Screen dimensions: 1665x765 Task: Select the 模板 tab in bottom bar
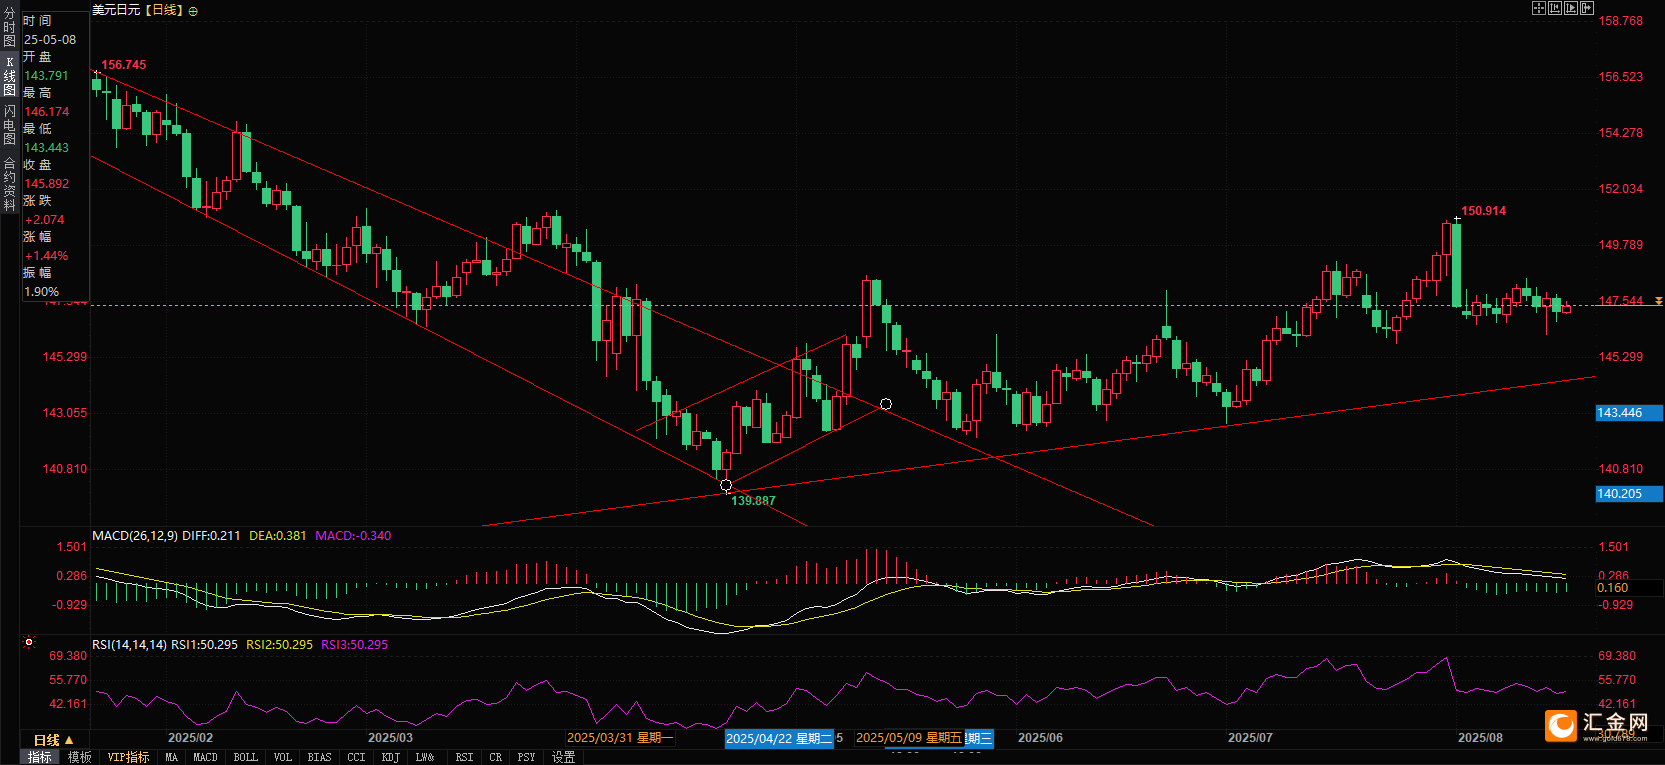pos(80,758)
